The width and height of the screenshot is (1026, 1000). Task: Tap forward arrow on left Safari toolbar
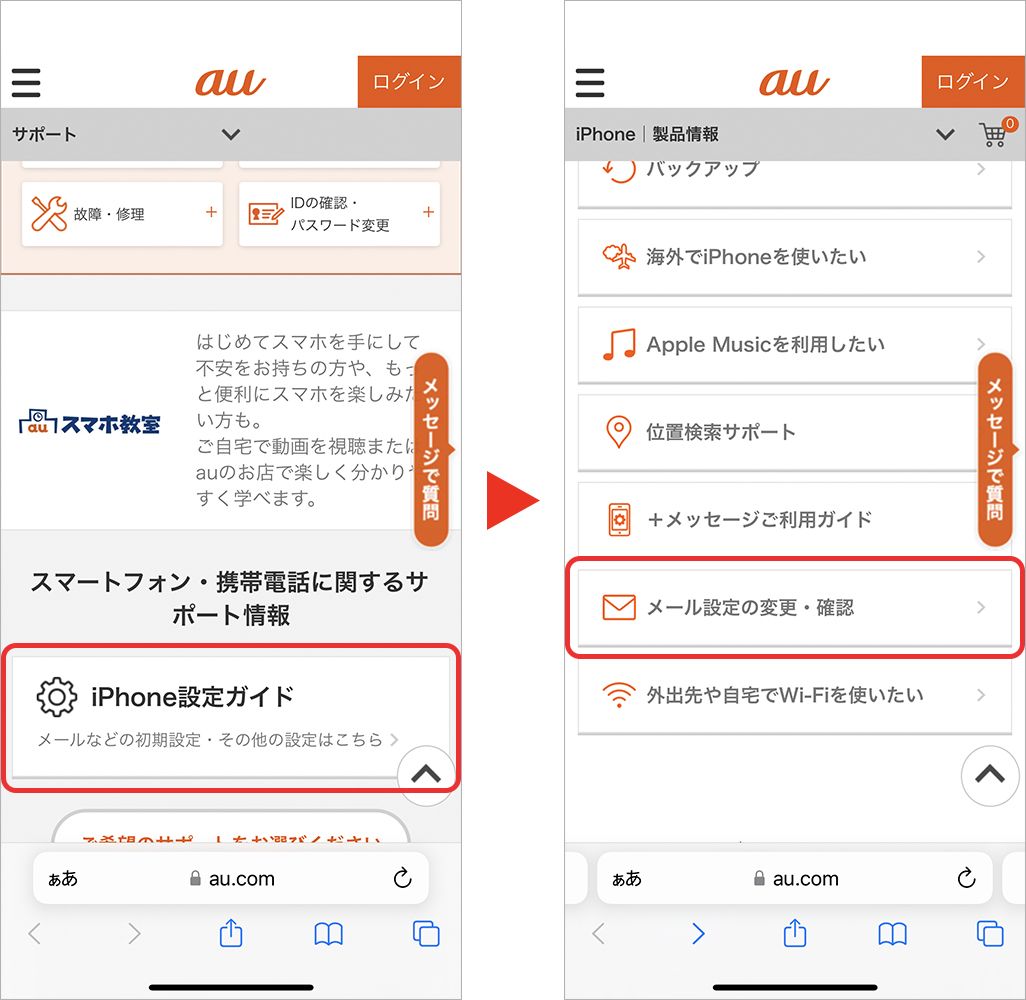[x=134, y=934]
